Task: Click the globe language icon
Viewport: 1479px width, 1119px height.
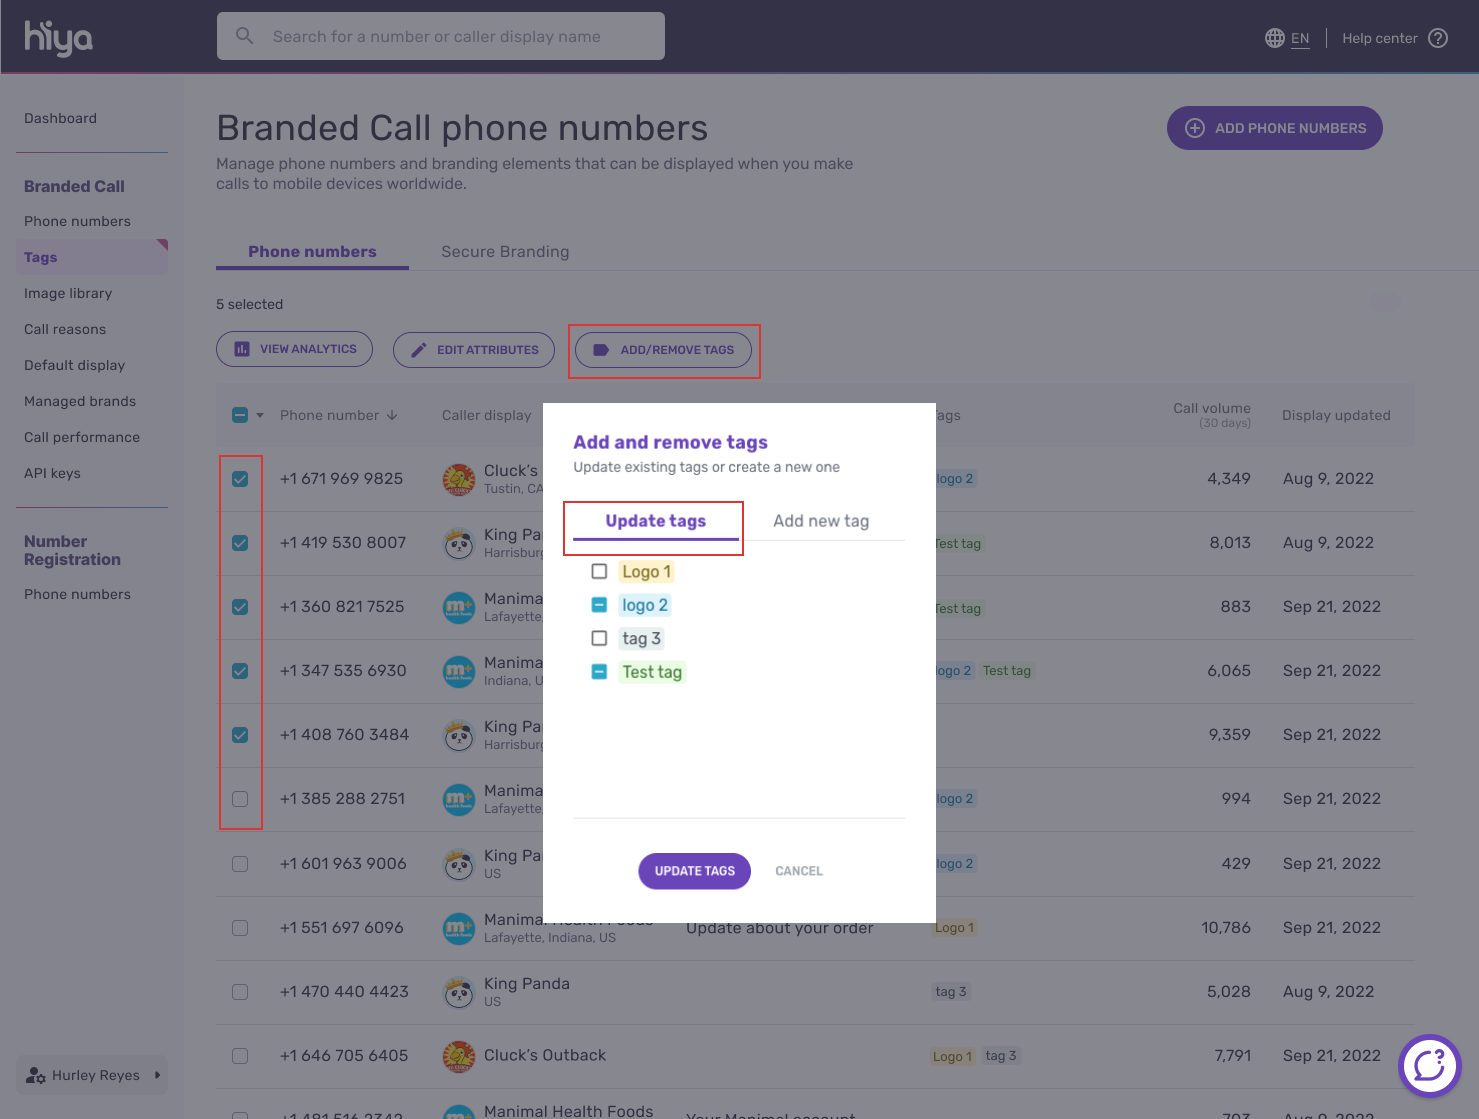Action: click(x=1274, y=38)
